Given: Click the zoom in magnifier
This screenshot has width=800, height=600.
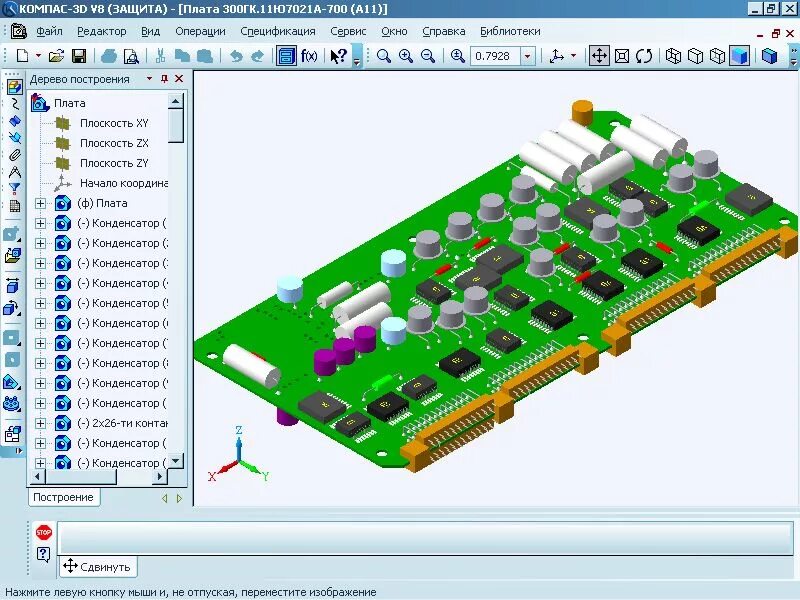Looking at the screenshot, I should click(406, 56).
